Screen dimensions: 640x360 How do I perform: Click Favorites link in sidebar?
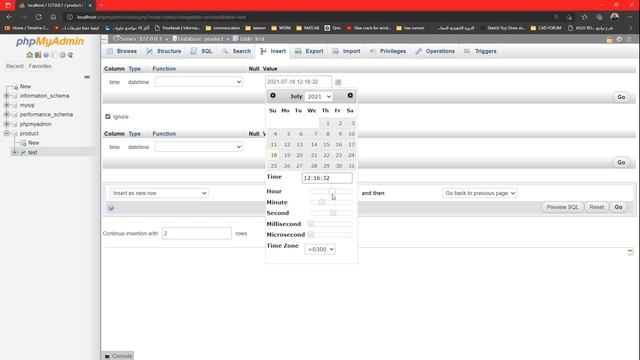click(40, 66)
